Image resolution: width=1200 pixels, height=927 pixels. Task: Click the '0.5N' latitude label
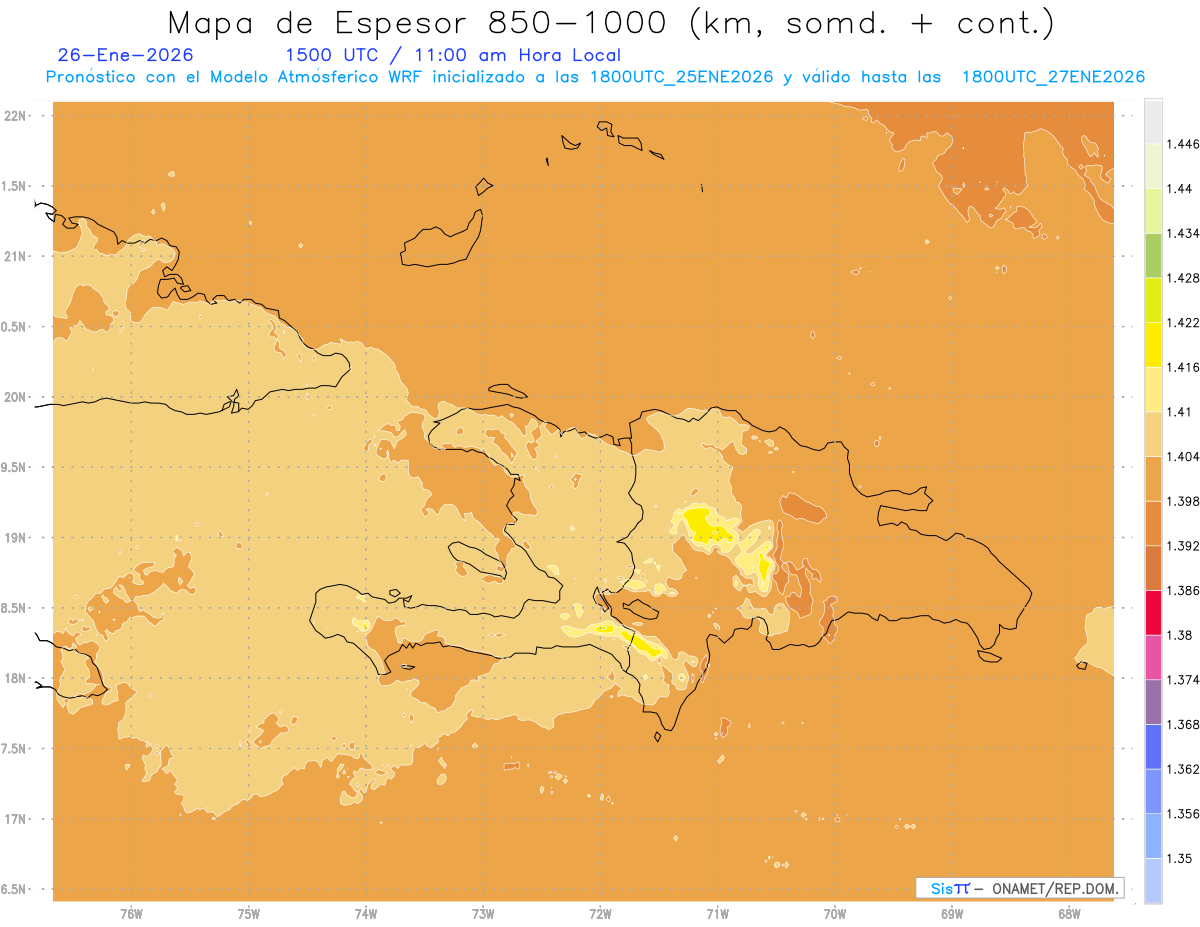[14, 327]
